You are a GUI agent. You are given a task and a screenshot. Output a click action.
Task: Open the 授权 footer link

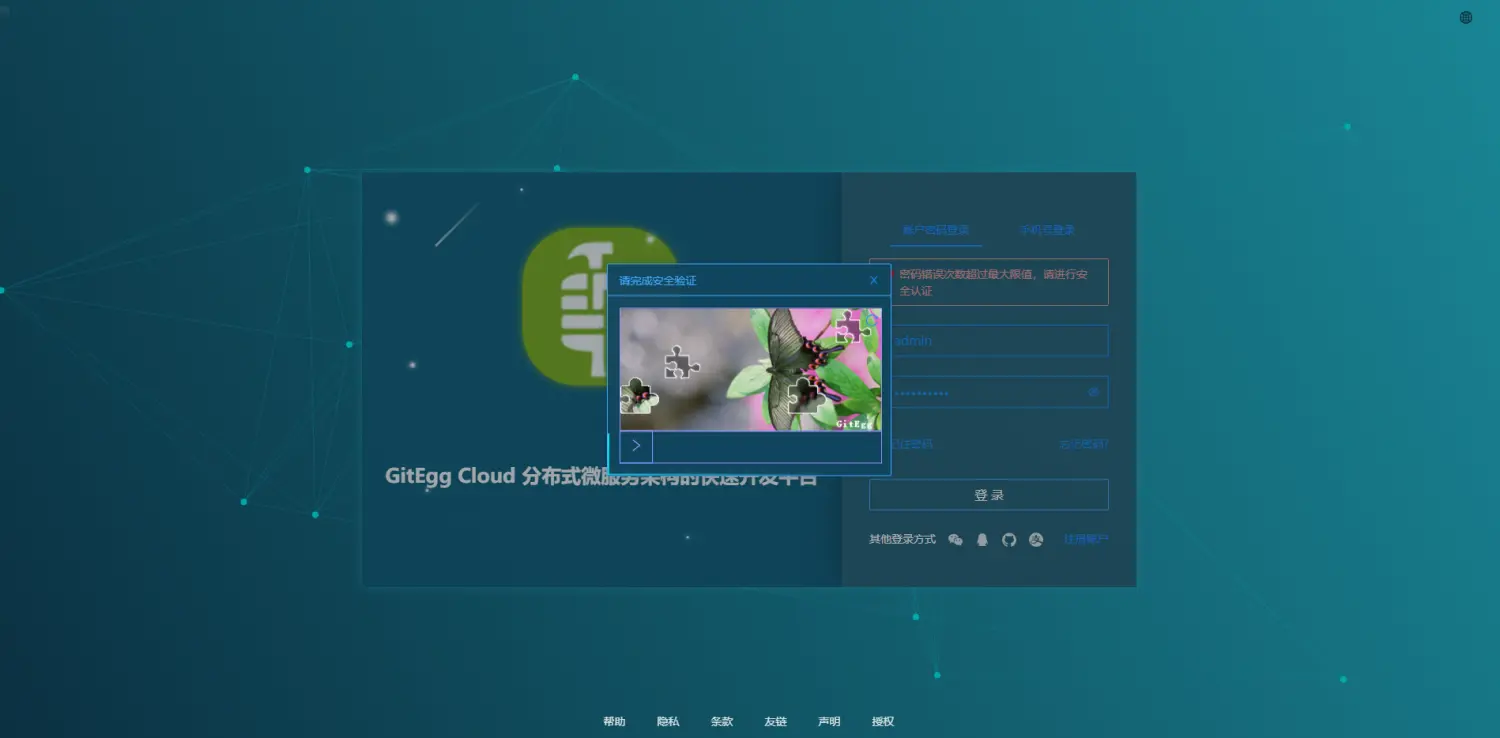click(883, 721)
